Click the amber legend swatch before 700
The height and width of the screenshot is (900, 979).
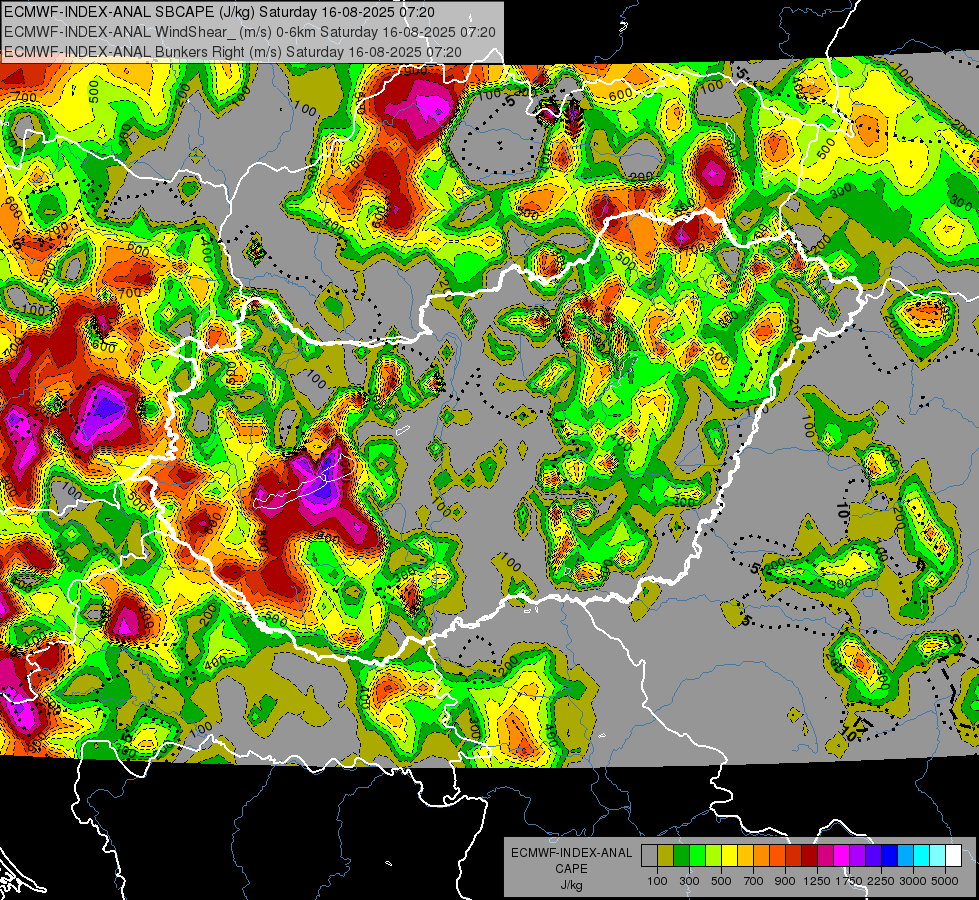745,856
